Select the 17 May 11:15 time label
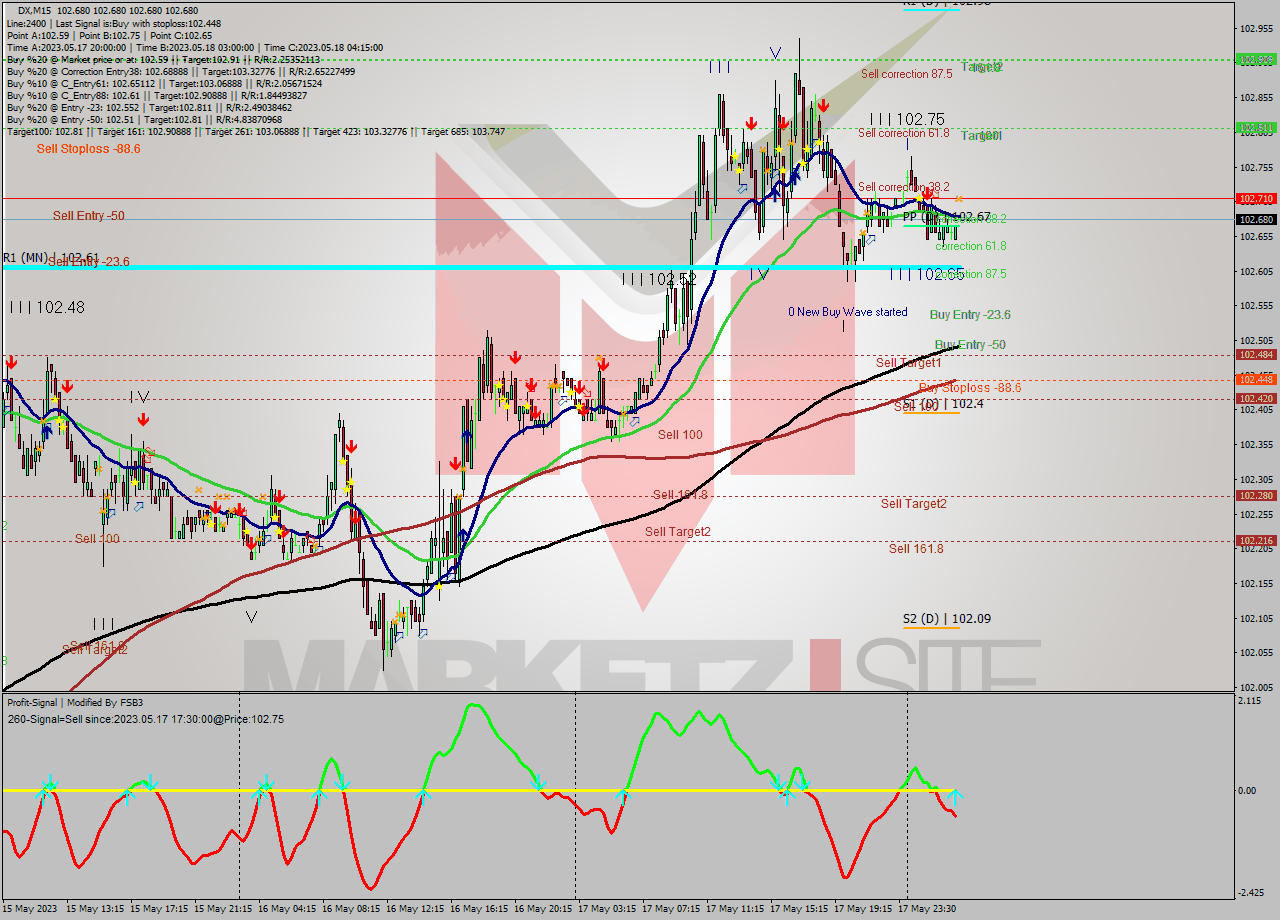Viewport: 1280px width, 920px height. (x=735, y=909)
